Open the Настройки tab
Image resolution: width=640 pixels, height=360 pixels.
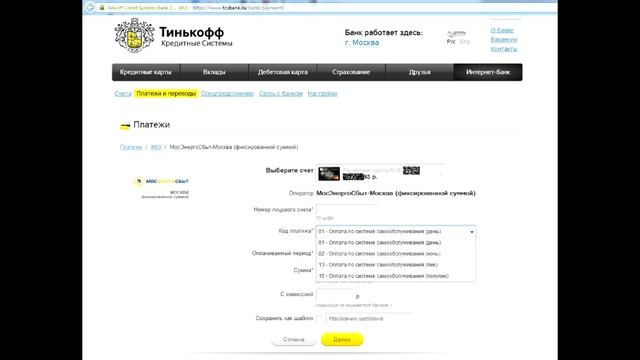coord(322,93)
